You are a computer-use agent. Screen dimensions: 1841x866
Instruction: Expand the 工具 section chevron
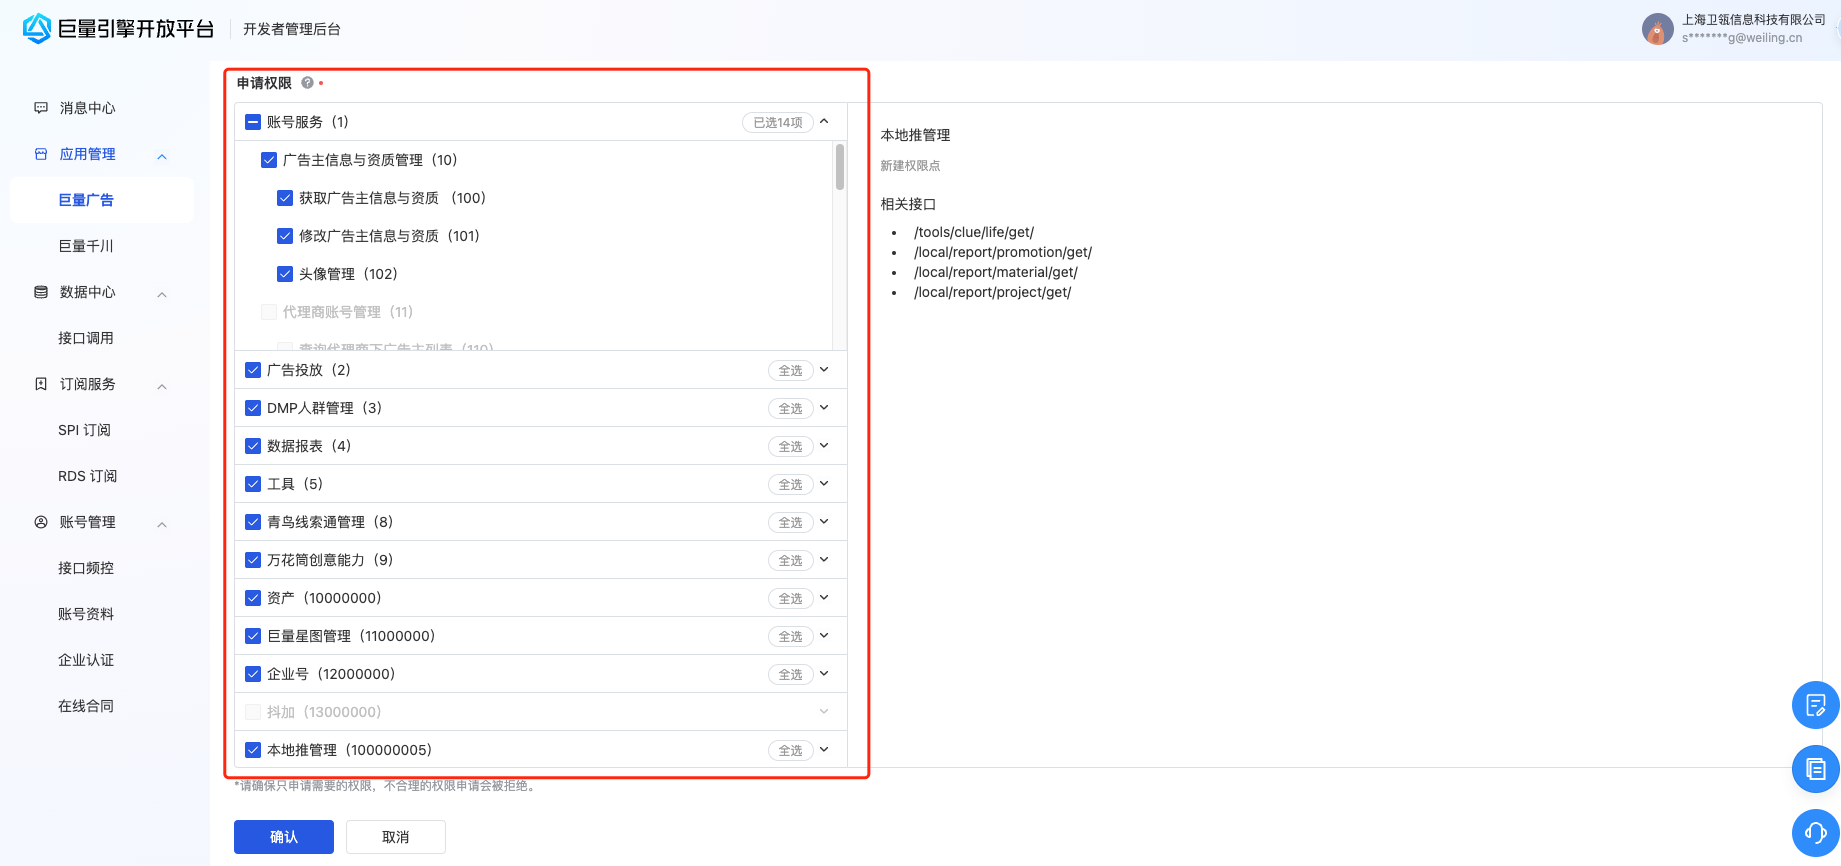(x=824, y=483)
